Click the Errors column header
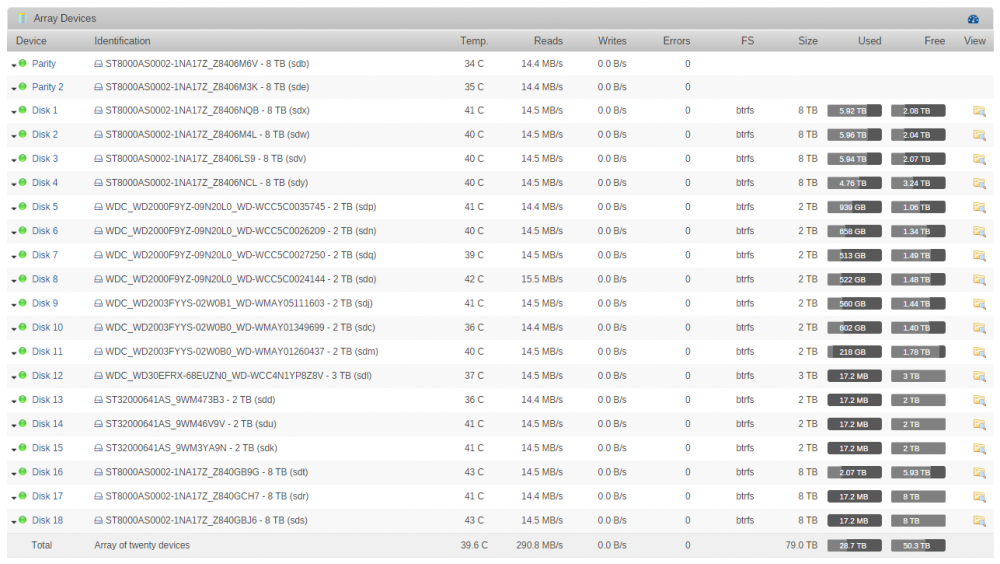This screenshot has height=564, width=1000. (x=677, y=41)
